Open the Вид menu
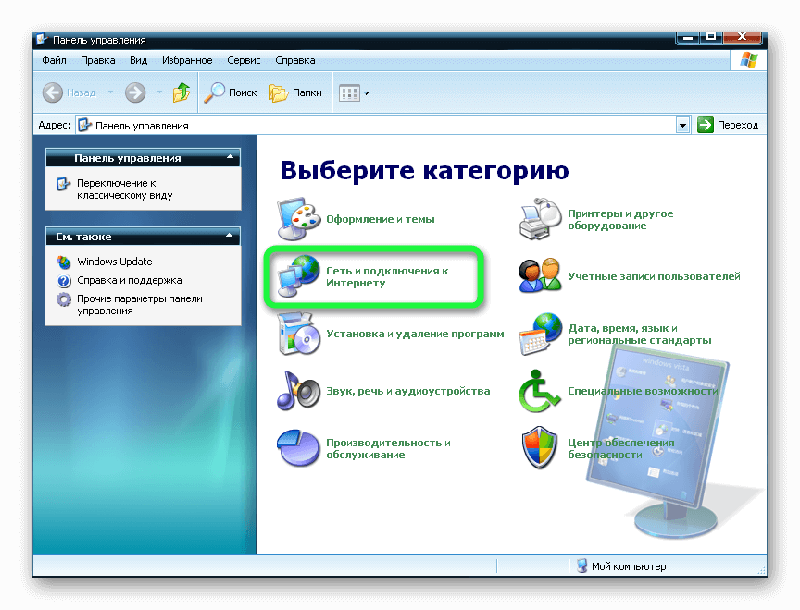 [x=138, y=60]
